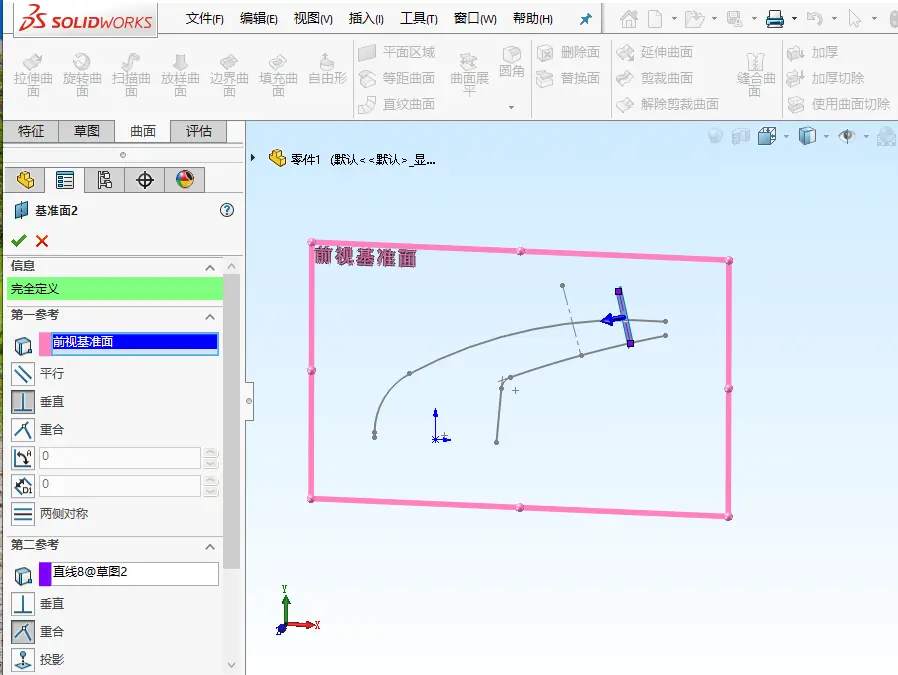Click the 平面区域 command
The height and width of the screenshot is (675, 898).
click(x=396, y=53)
